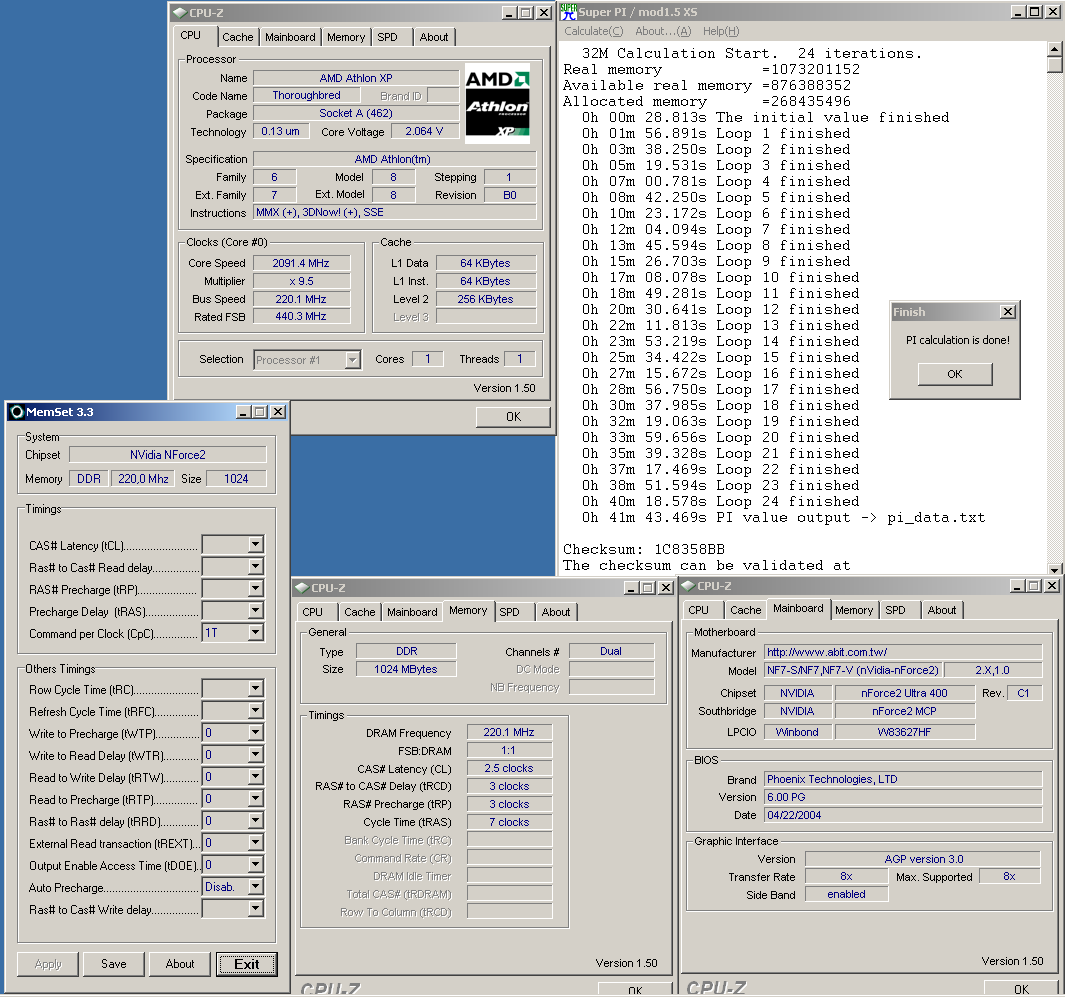Switch to Mainboard tab in top CPU-Z

pos(290,37)
